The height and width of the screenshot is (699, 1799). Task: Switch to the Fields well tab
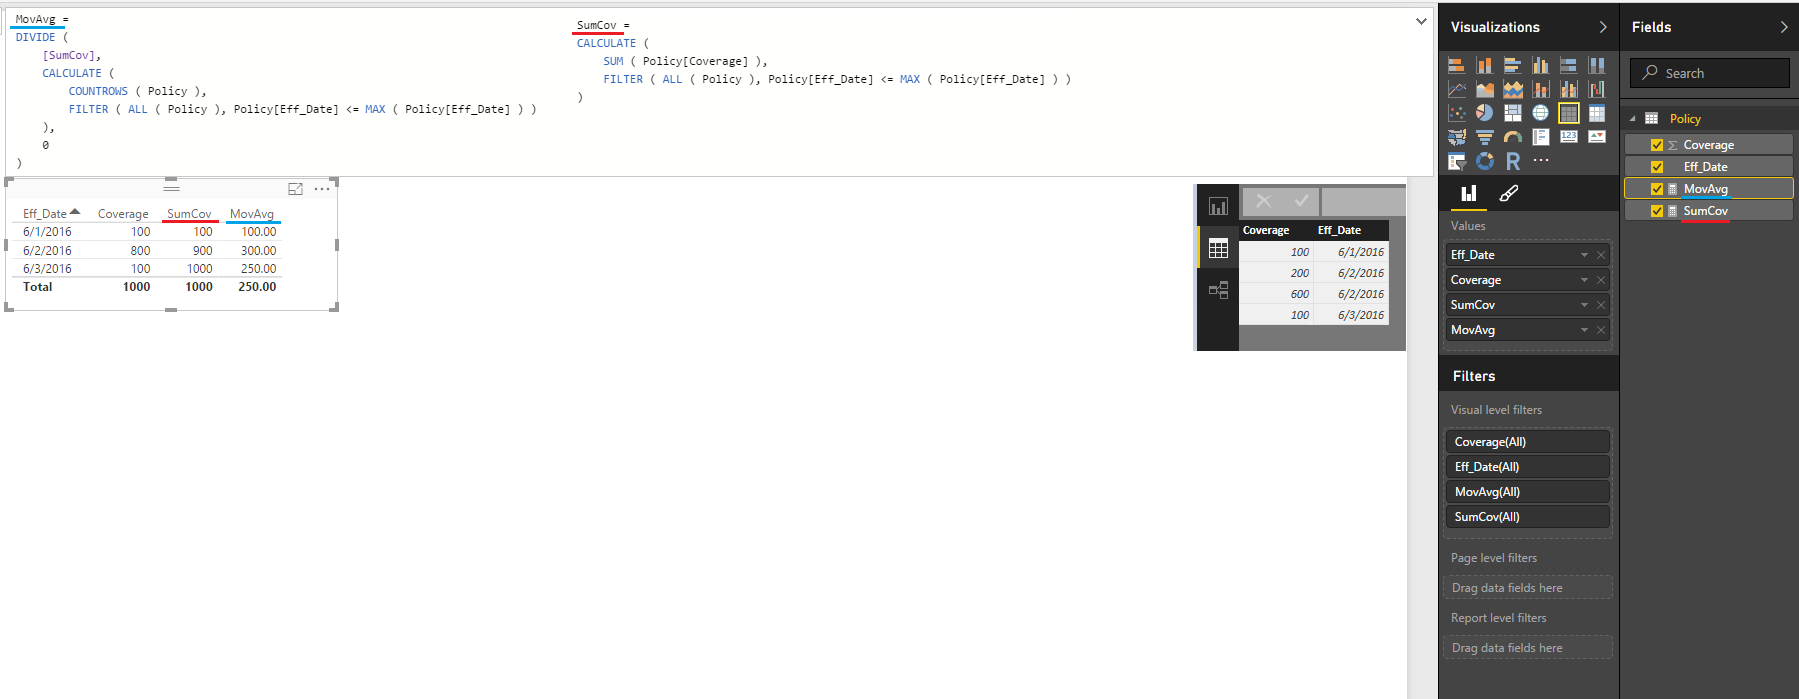(1468, 193)
